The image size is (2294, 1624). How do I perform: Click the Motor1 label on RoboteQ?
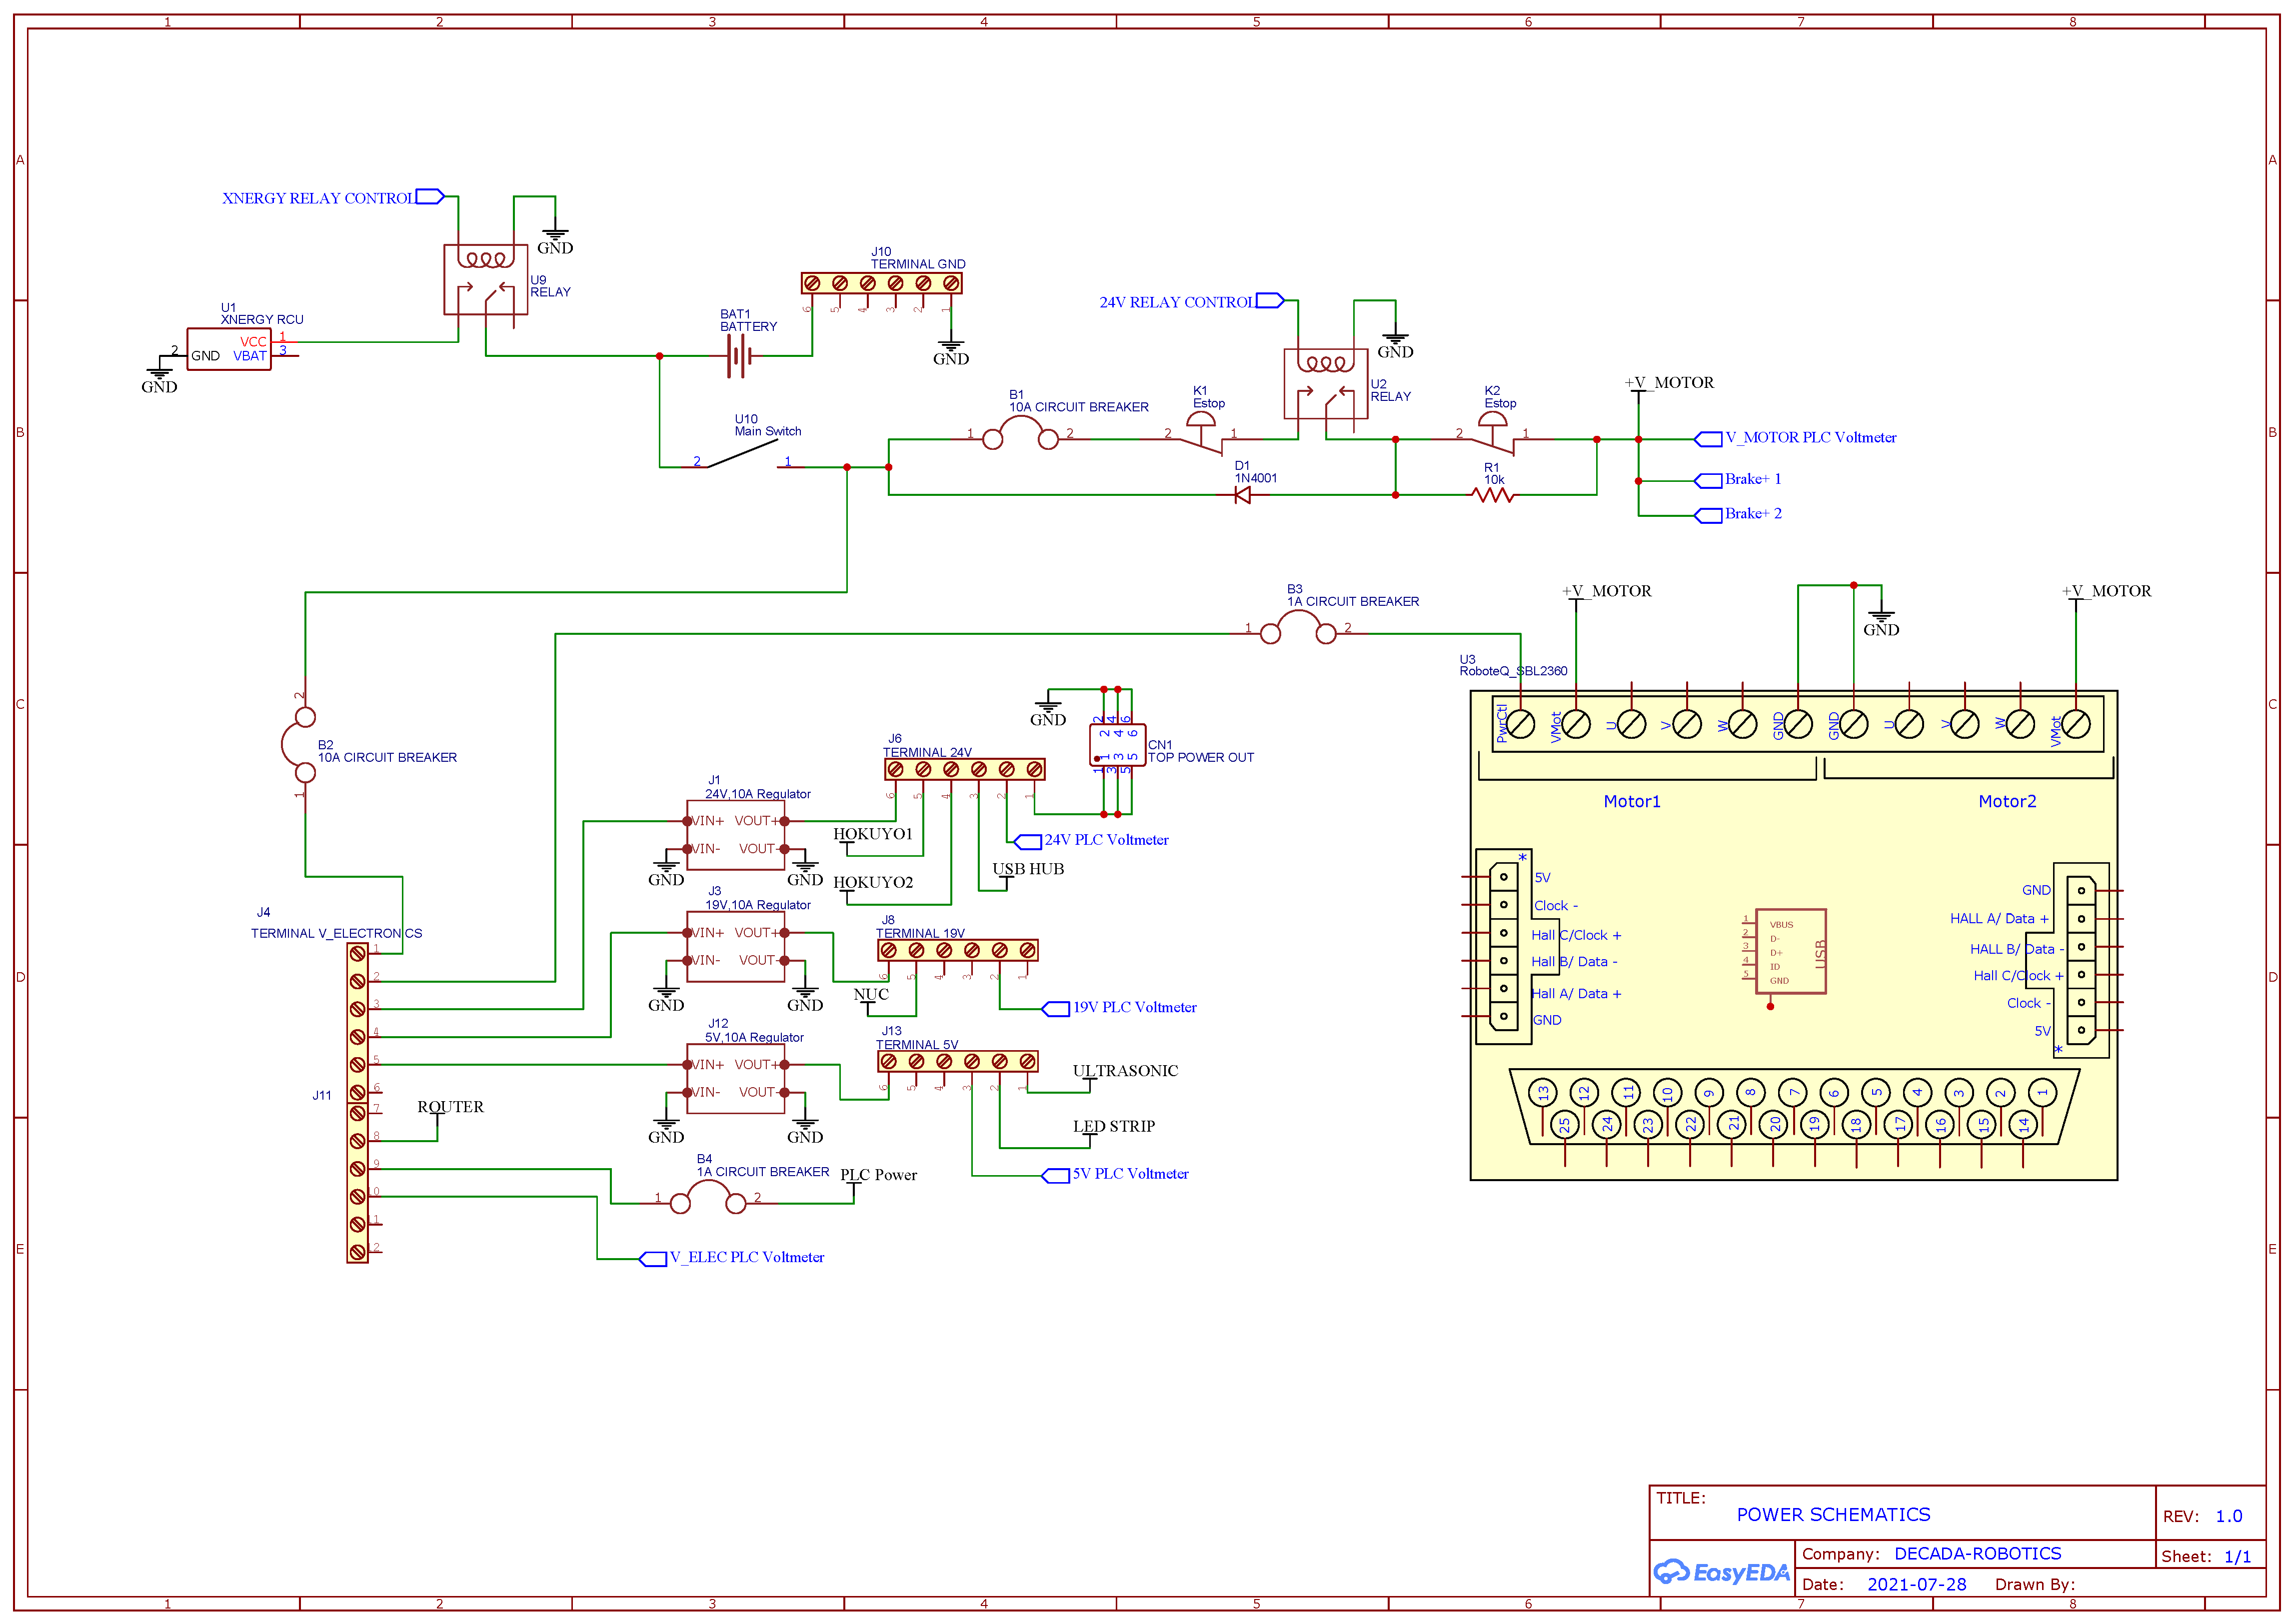click(1632, 801)
